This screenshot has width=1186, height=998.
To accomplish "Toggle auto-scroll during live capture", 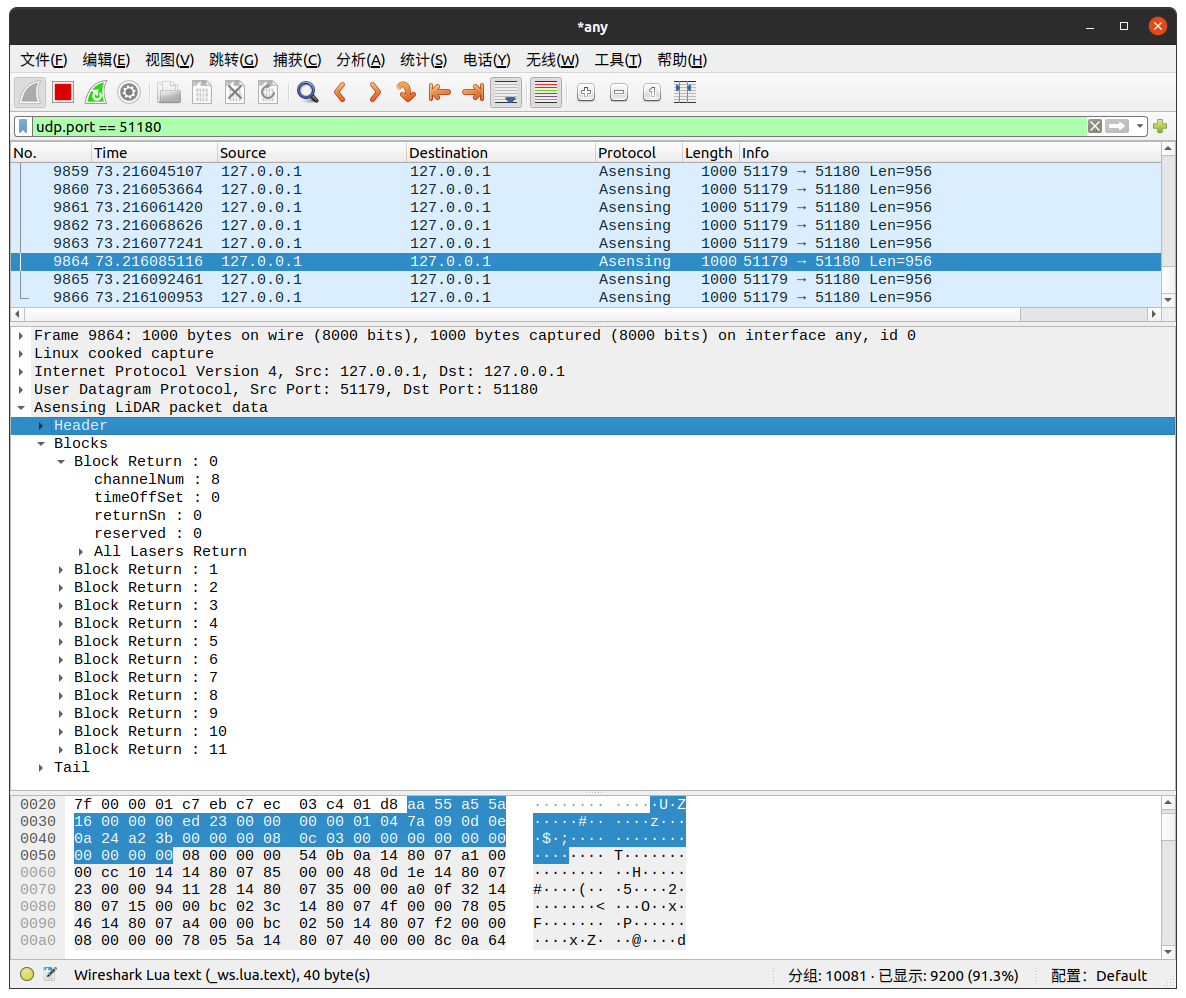I will coord(506,92).
